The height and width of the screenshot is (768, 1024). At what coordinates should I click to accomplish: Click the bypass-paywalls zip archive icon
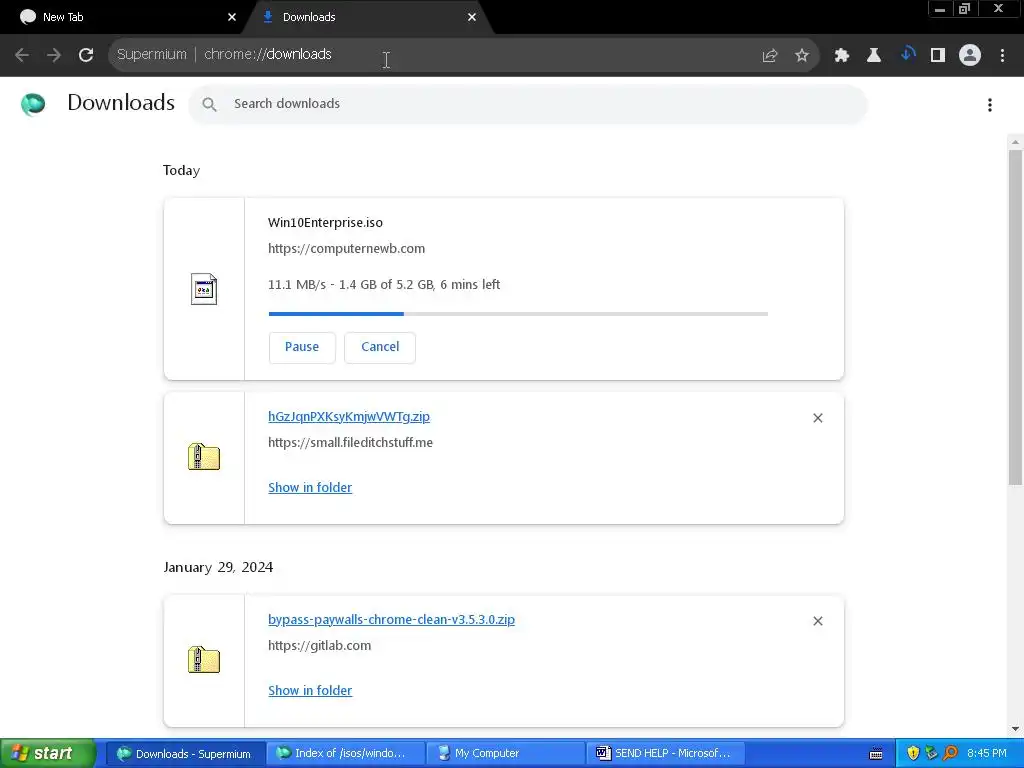click(204, 660)
